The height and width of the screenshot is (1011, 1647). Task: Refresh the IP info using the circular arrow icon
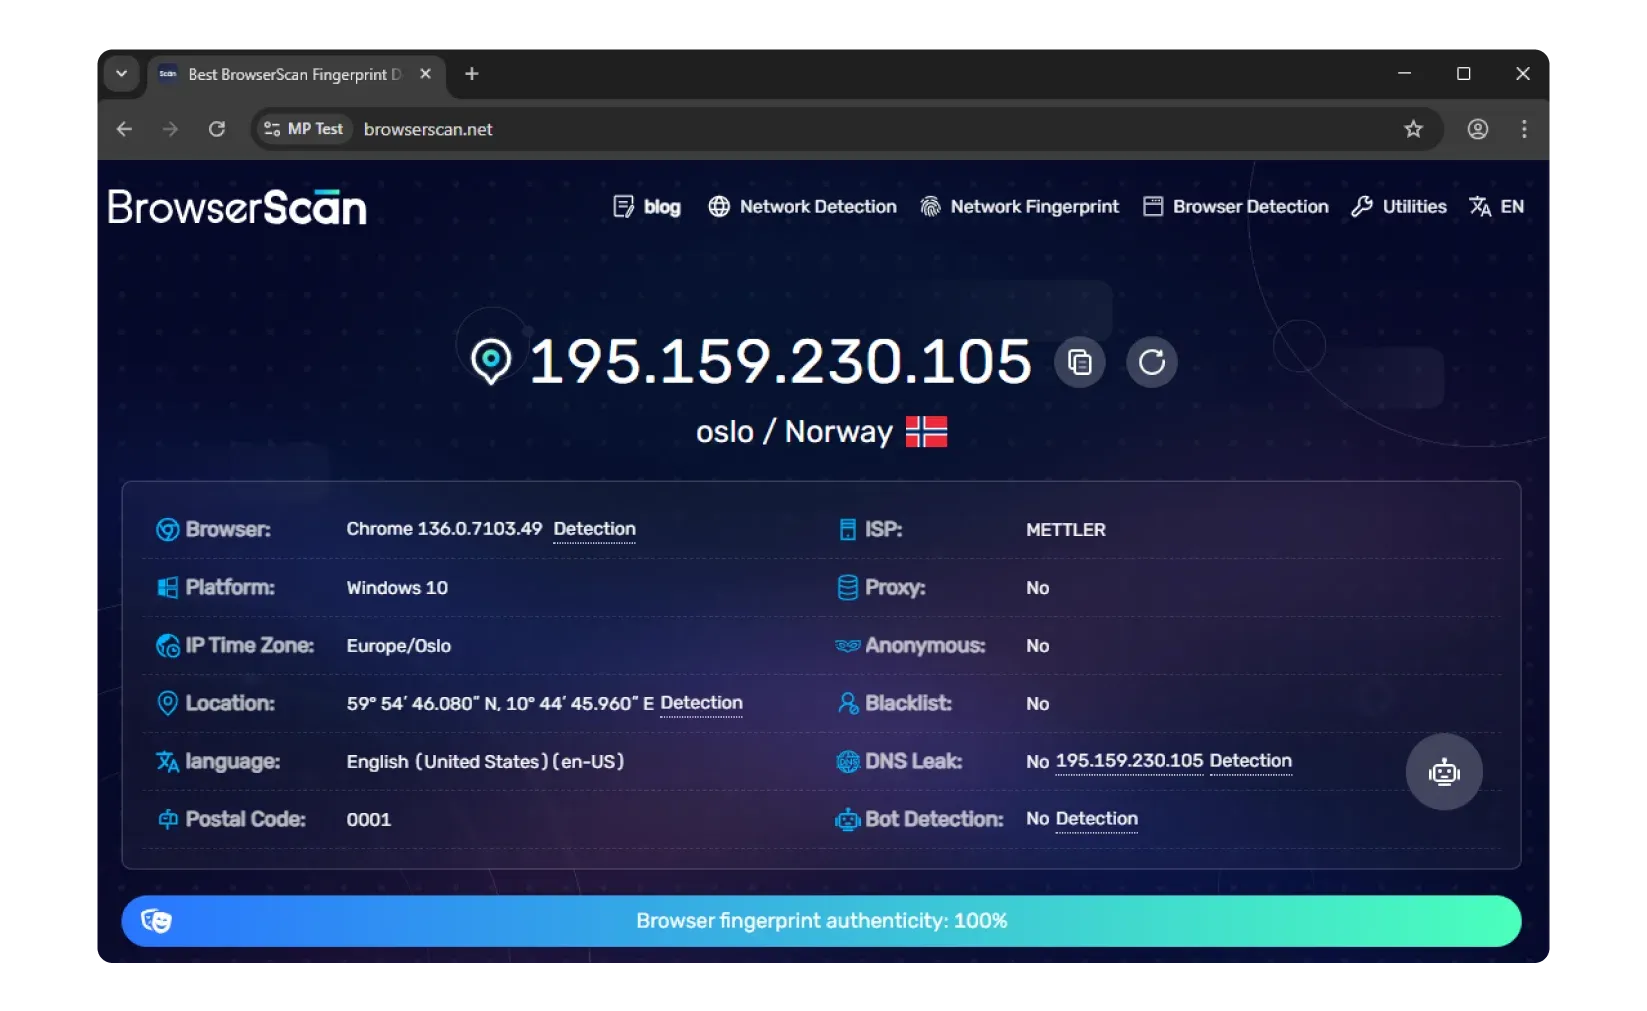point(1152,362)
